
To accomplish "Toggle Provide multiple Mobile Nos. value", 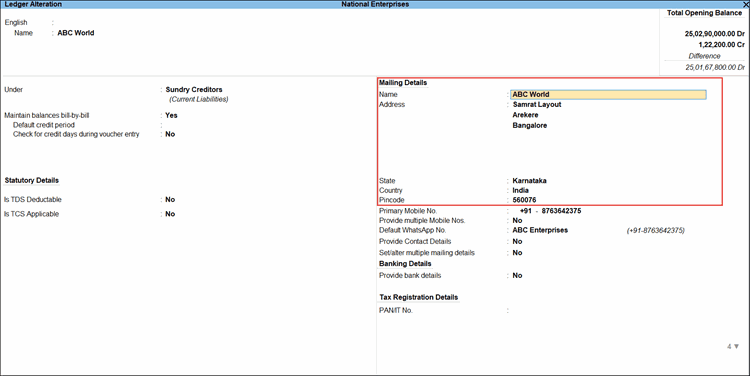I will [x=517, y=221].
